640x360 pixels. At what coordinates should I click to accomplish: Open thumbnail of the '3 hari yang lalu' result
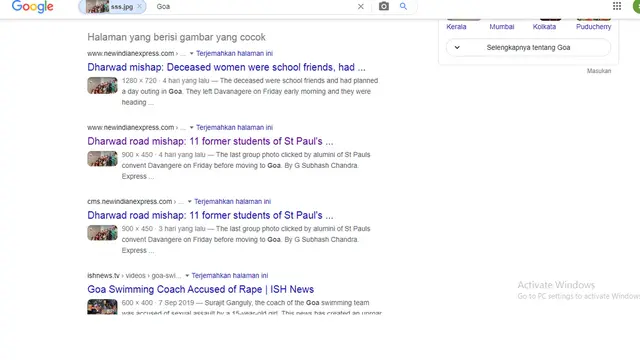point(102,233)
